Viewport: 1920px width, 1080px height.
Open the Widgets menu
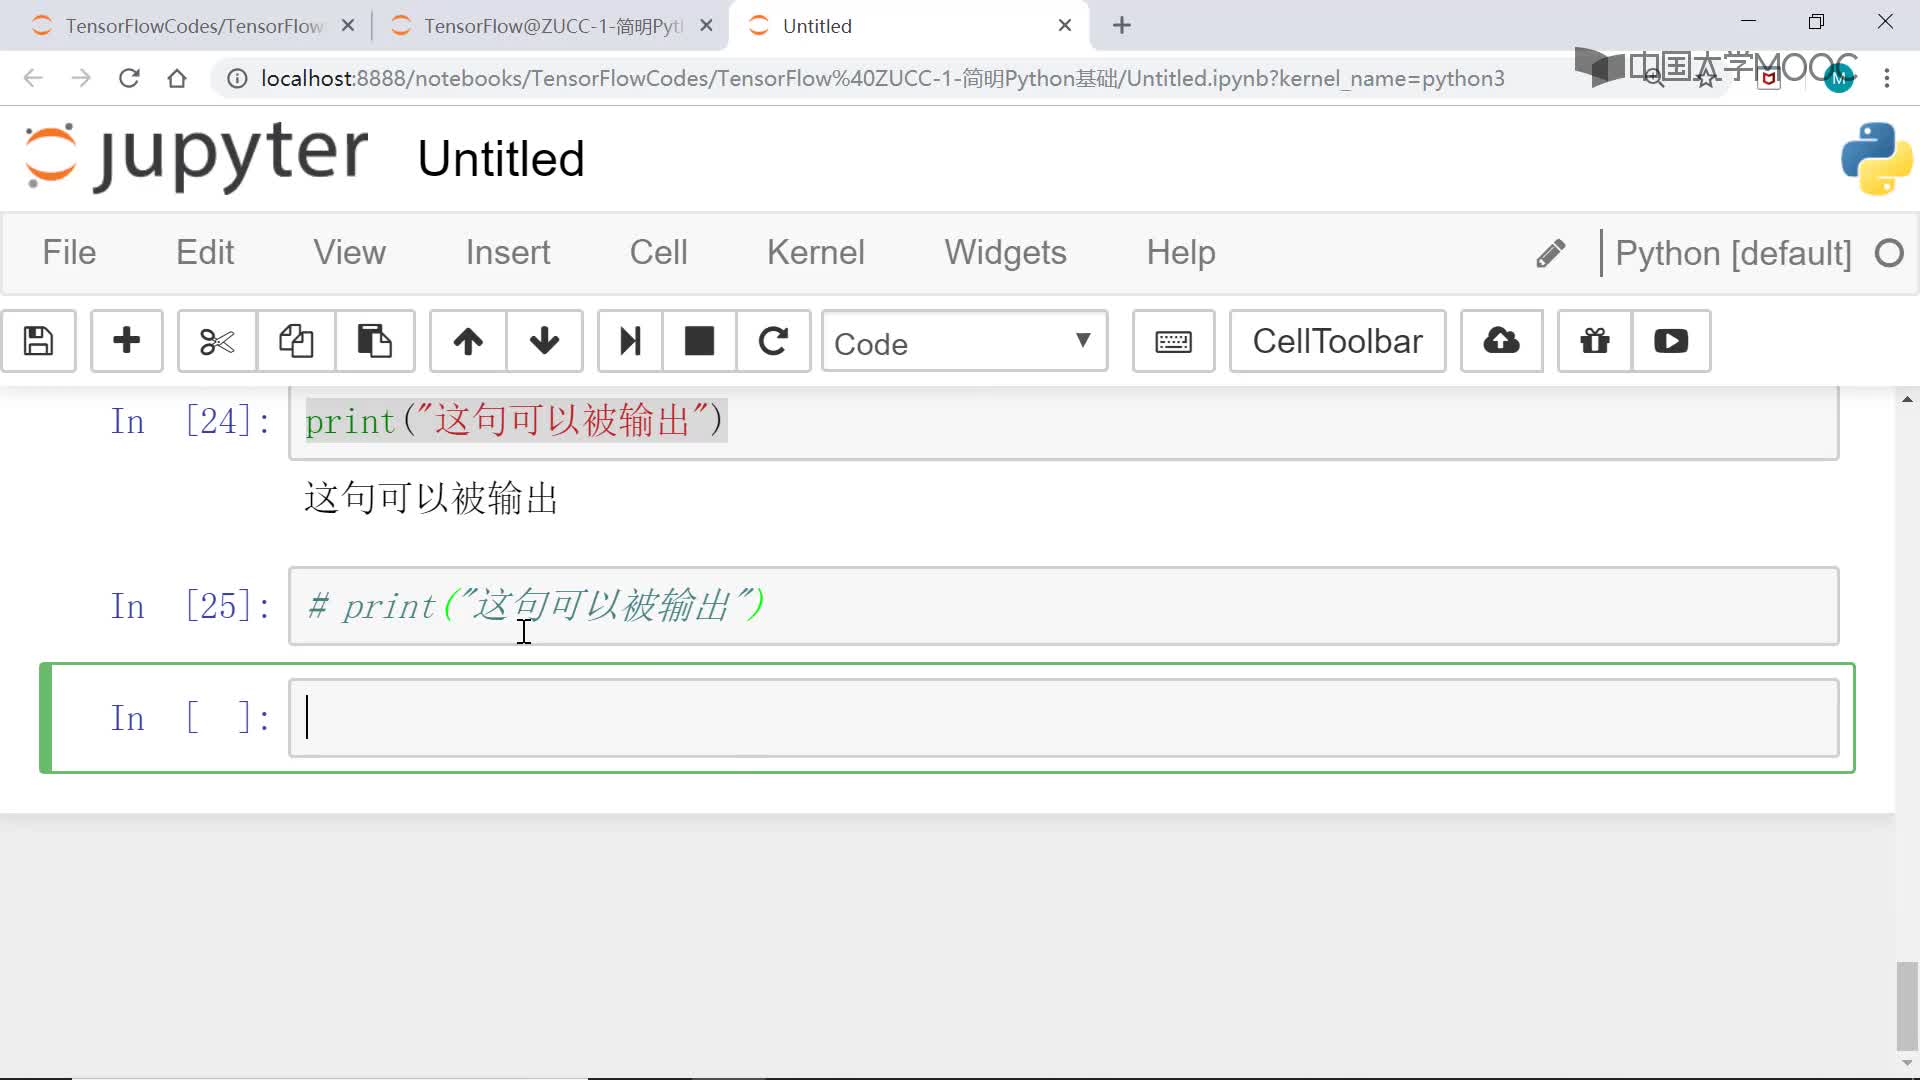tap(1006, 253)
